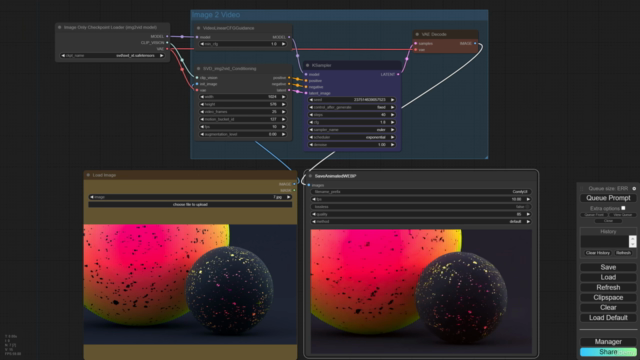The height and width of the screenshot is (360, 640).
Task: Click the positive output port on SVD_img2vid_Conditioning
Action: coord(289,78)
